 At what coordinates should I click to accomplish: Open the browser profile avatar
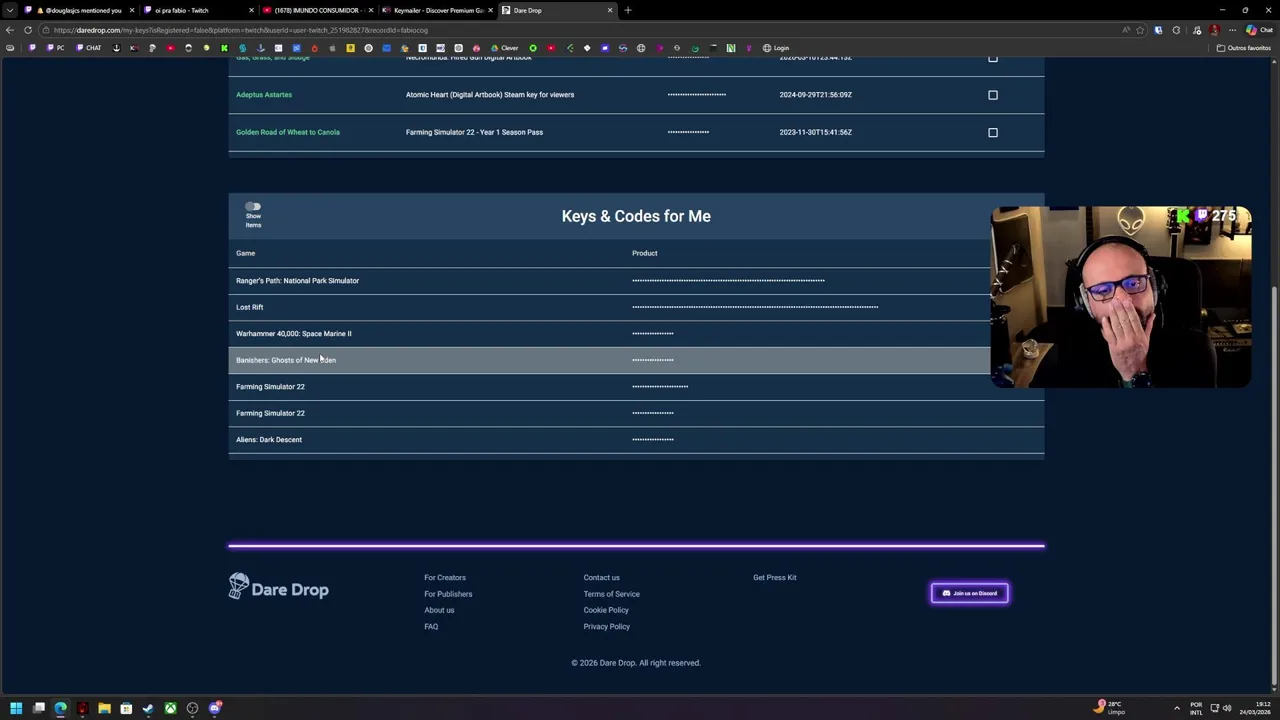point(1214,30)
